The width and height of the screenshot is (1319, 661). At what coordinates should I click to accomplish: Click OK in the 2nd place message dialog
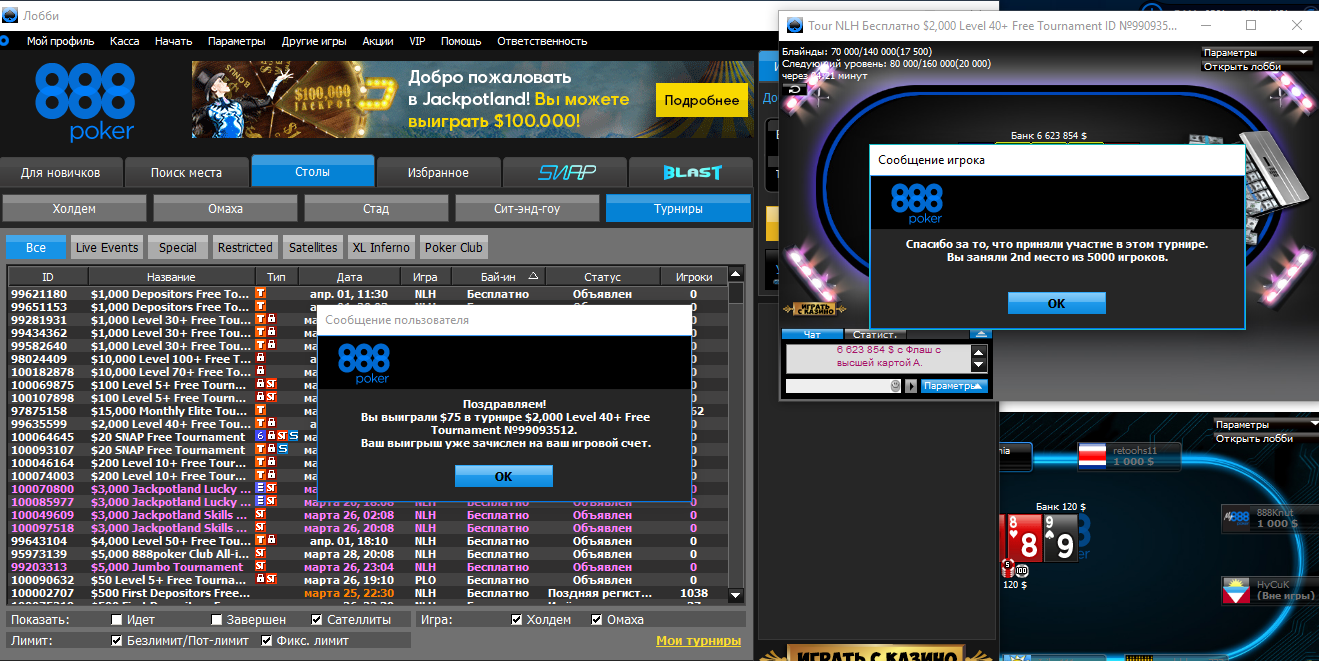(1056, 304)
